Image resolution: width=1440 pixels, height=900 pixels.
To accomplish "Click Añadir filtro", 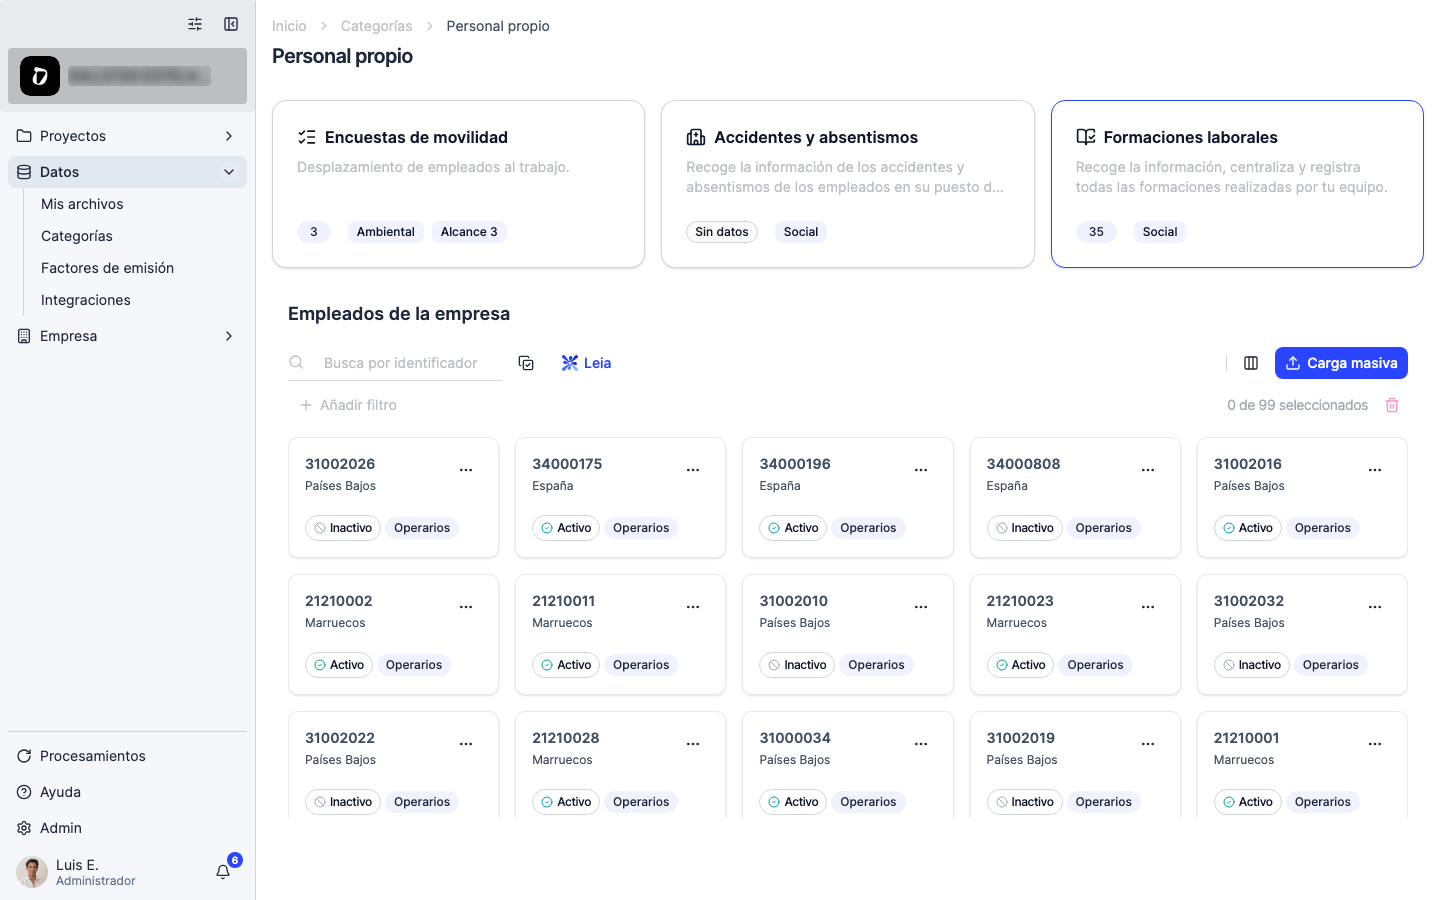I will (348, 405).
